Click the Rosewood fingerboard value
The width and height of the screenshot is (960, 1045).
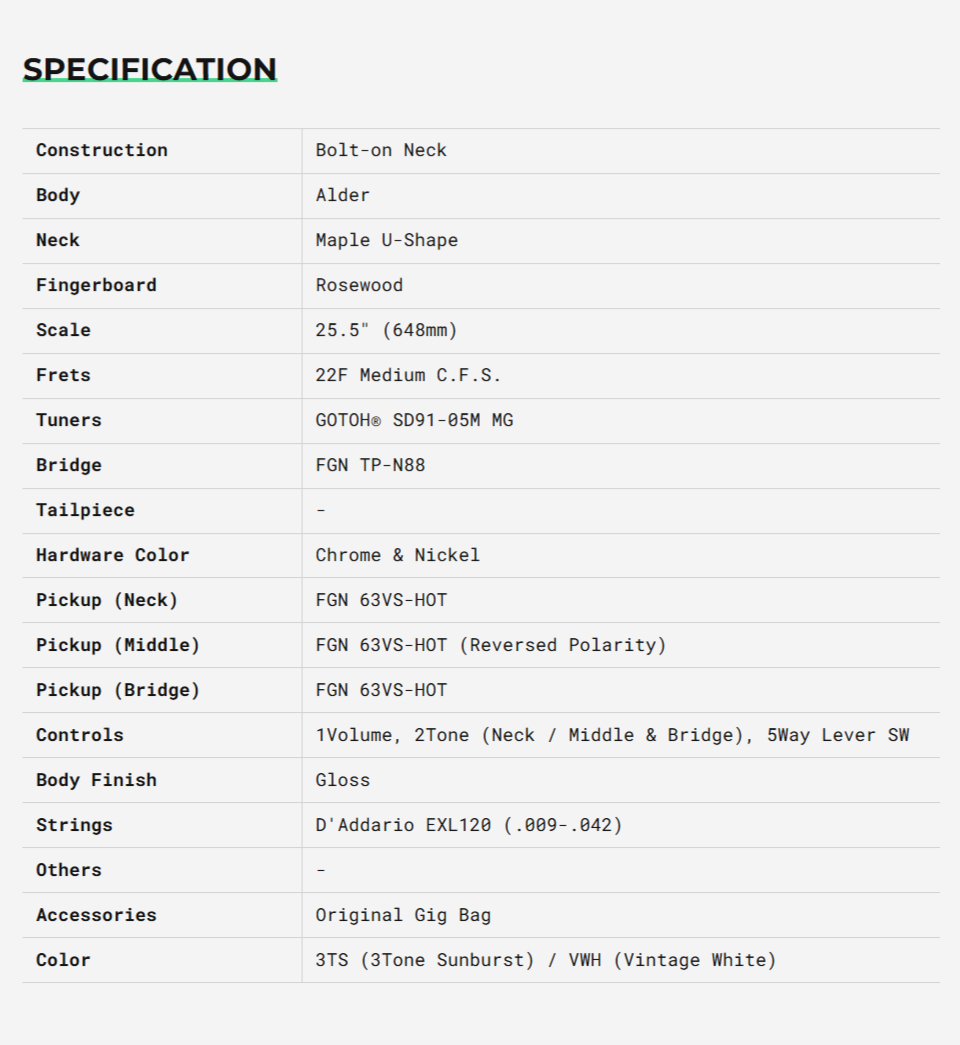(359, 285)
